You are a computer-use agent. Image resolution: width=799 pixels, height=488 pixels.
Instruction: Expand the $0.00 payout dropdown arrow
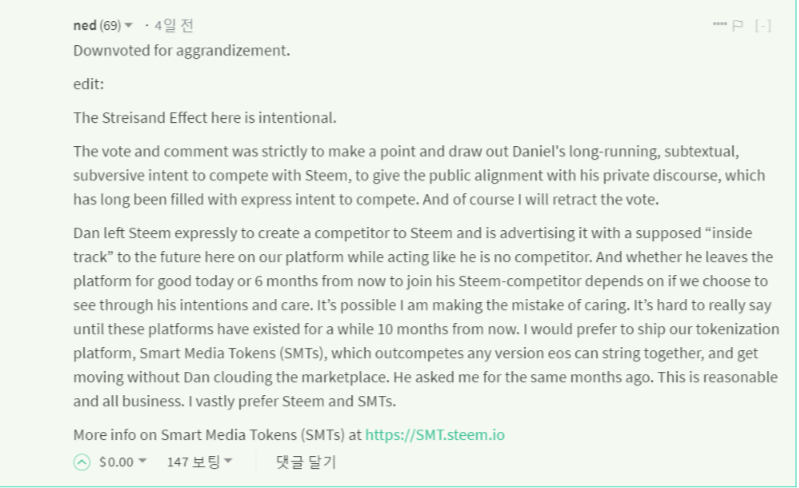pos(142,462)
